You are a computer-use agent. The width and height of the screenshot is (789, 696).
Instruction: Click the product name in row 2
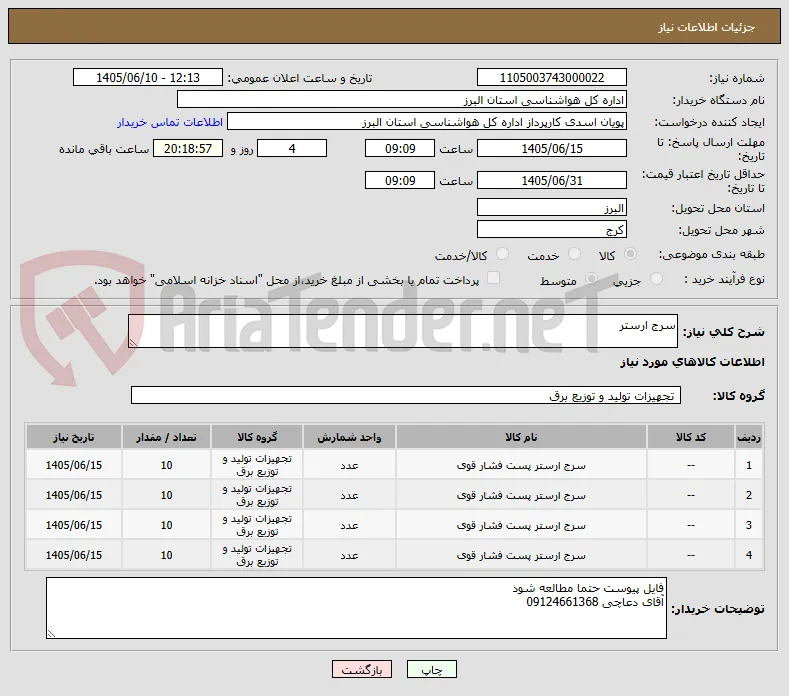pos(521,496)
